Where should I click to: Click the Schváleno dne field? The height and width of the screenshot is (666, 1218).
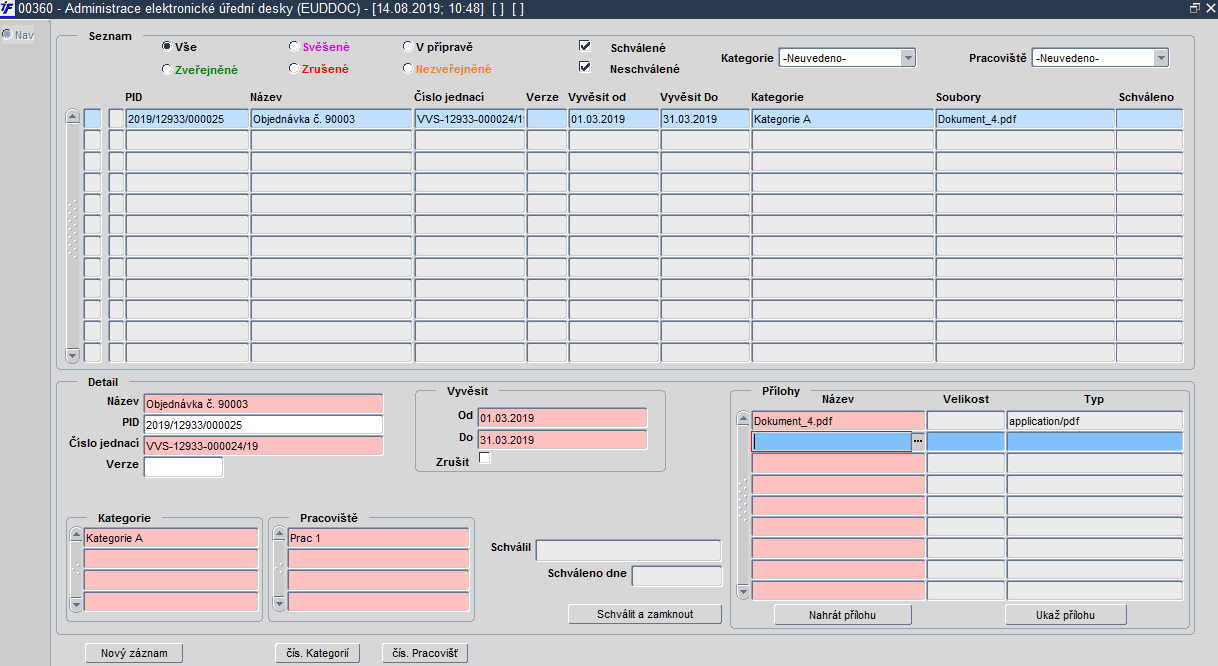point(677,576)
